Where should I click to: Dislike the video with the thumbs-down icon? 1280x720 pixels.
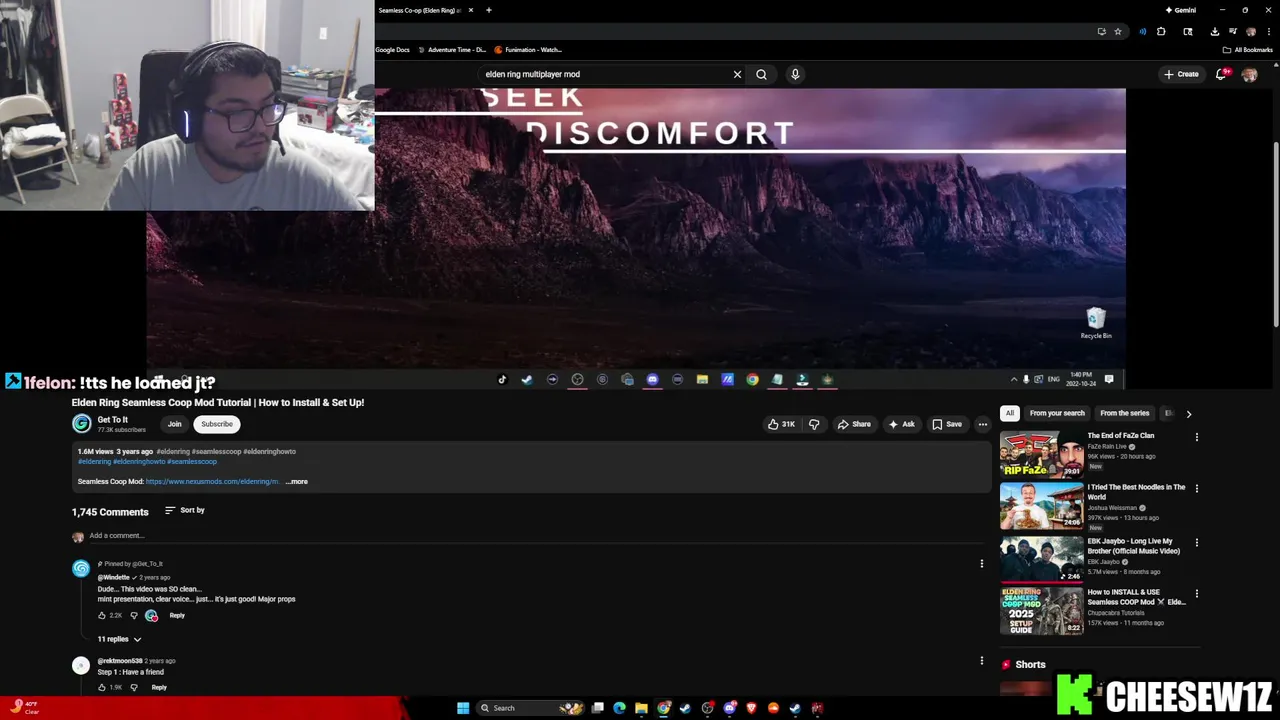814,424
